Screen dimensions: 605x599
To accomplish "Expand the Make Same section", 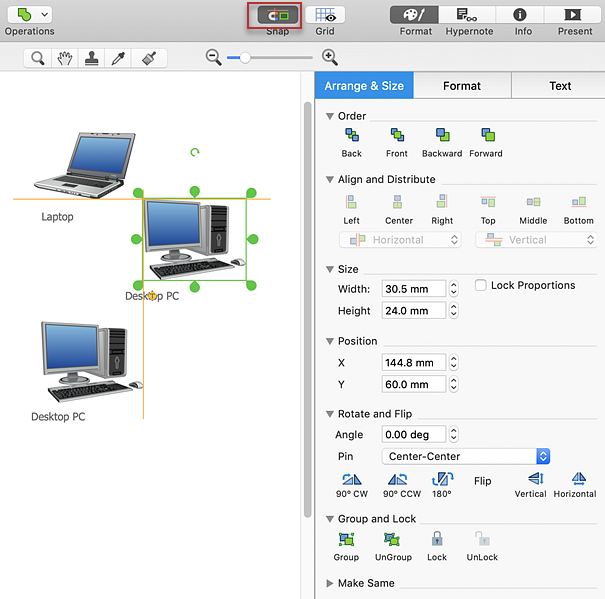I will 332,583.
